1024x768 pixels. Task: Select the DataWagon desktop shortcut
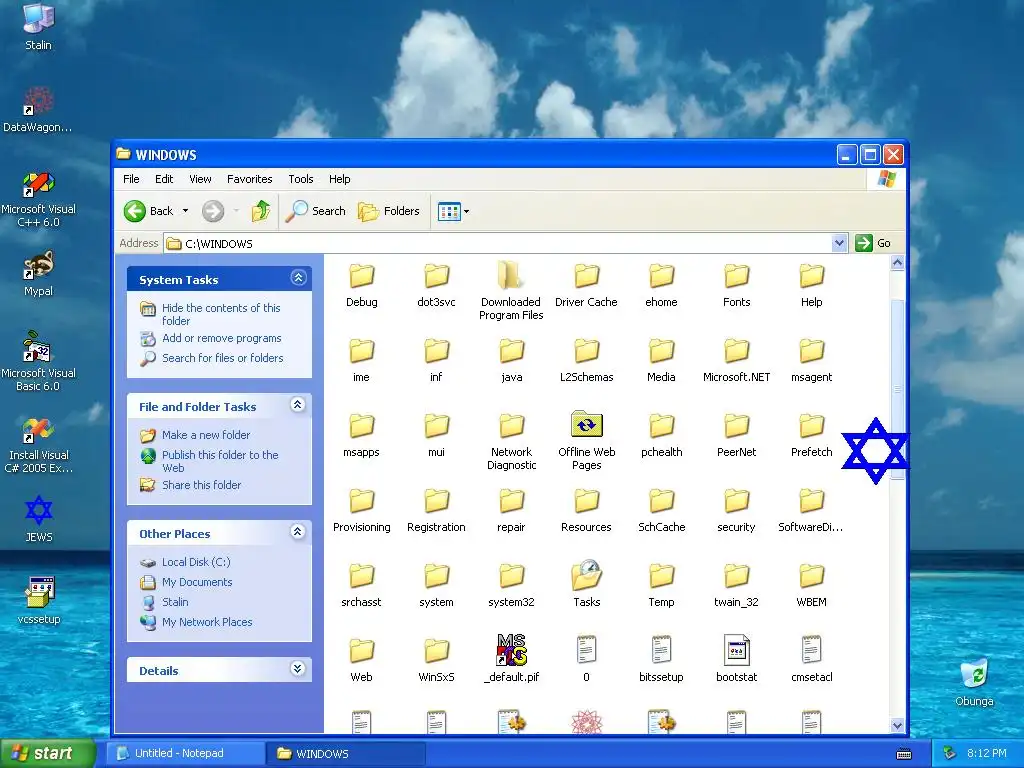[38, 110]
